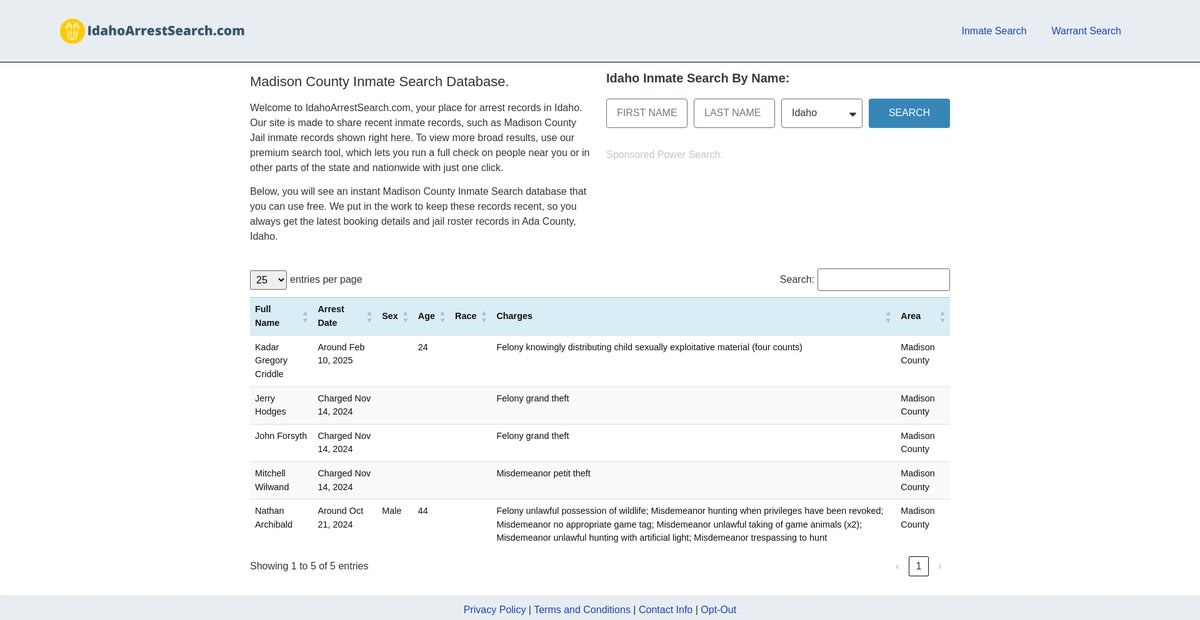Sort table by Full Name column arrows
The width and height of the screenshot is (1200, 620).
305,316
